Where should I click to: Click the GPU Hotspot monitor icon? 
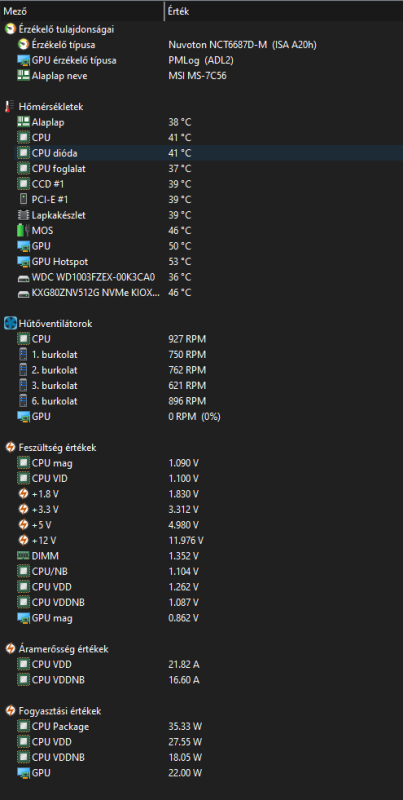pos(23,261)
